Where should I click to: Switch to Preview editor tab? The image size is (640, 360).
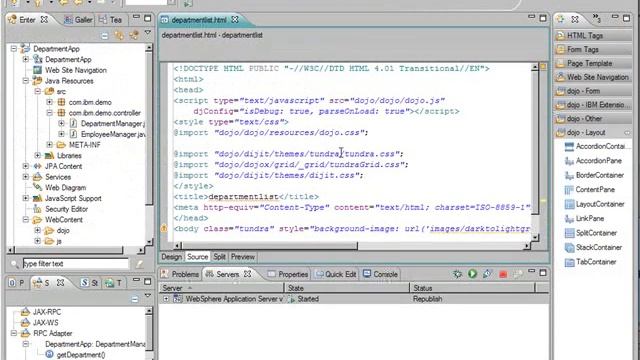click(242, 257)
